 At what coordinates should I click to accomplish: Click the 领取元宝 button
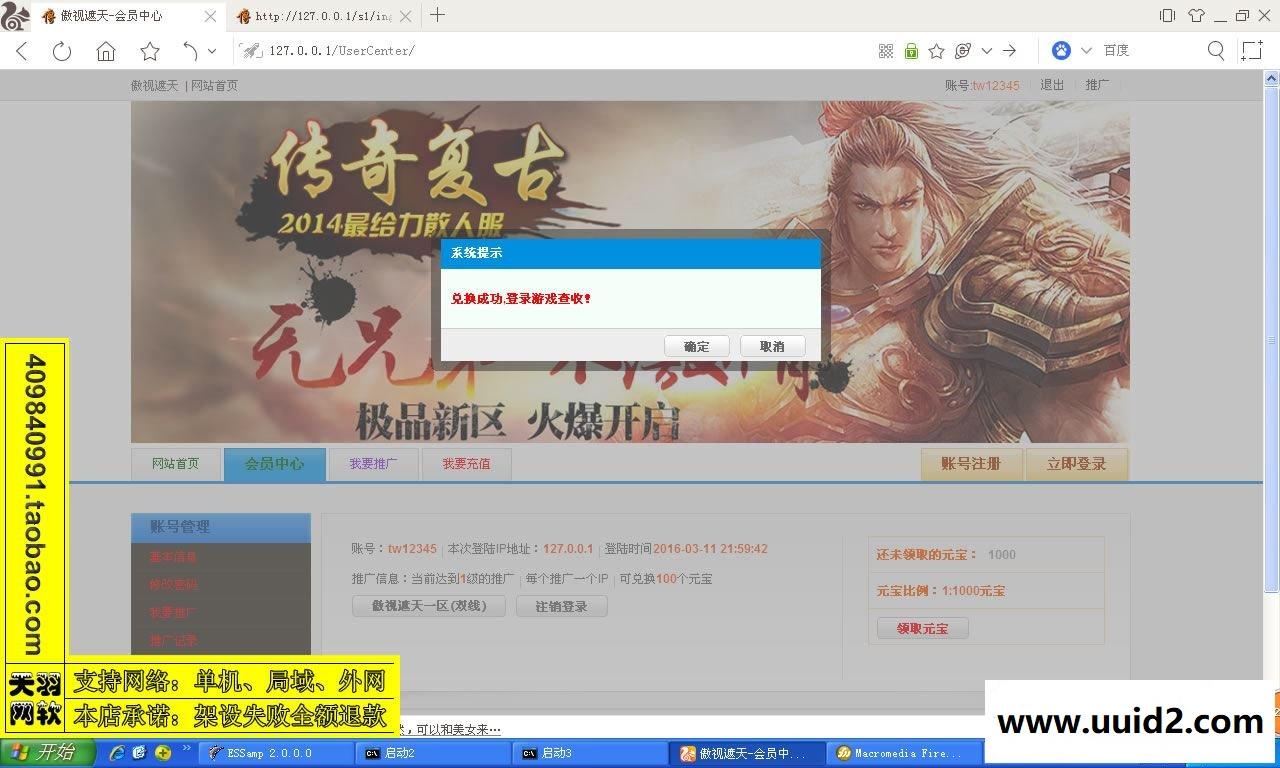pyautogui.click(x=921, y=628)
